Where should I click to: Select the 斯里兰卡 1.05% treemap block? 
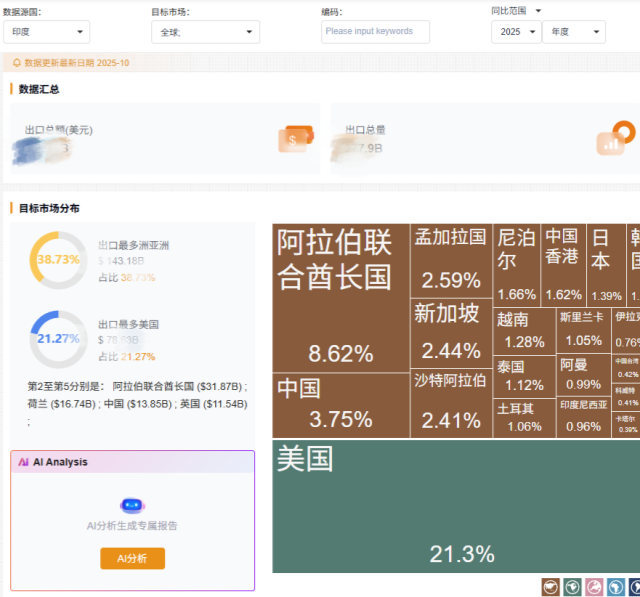tap(584, 331)
